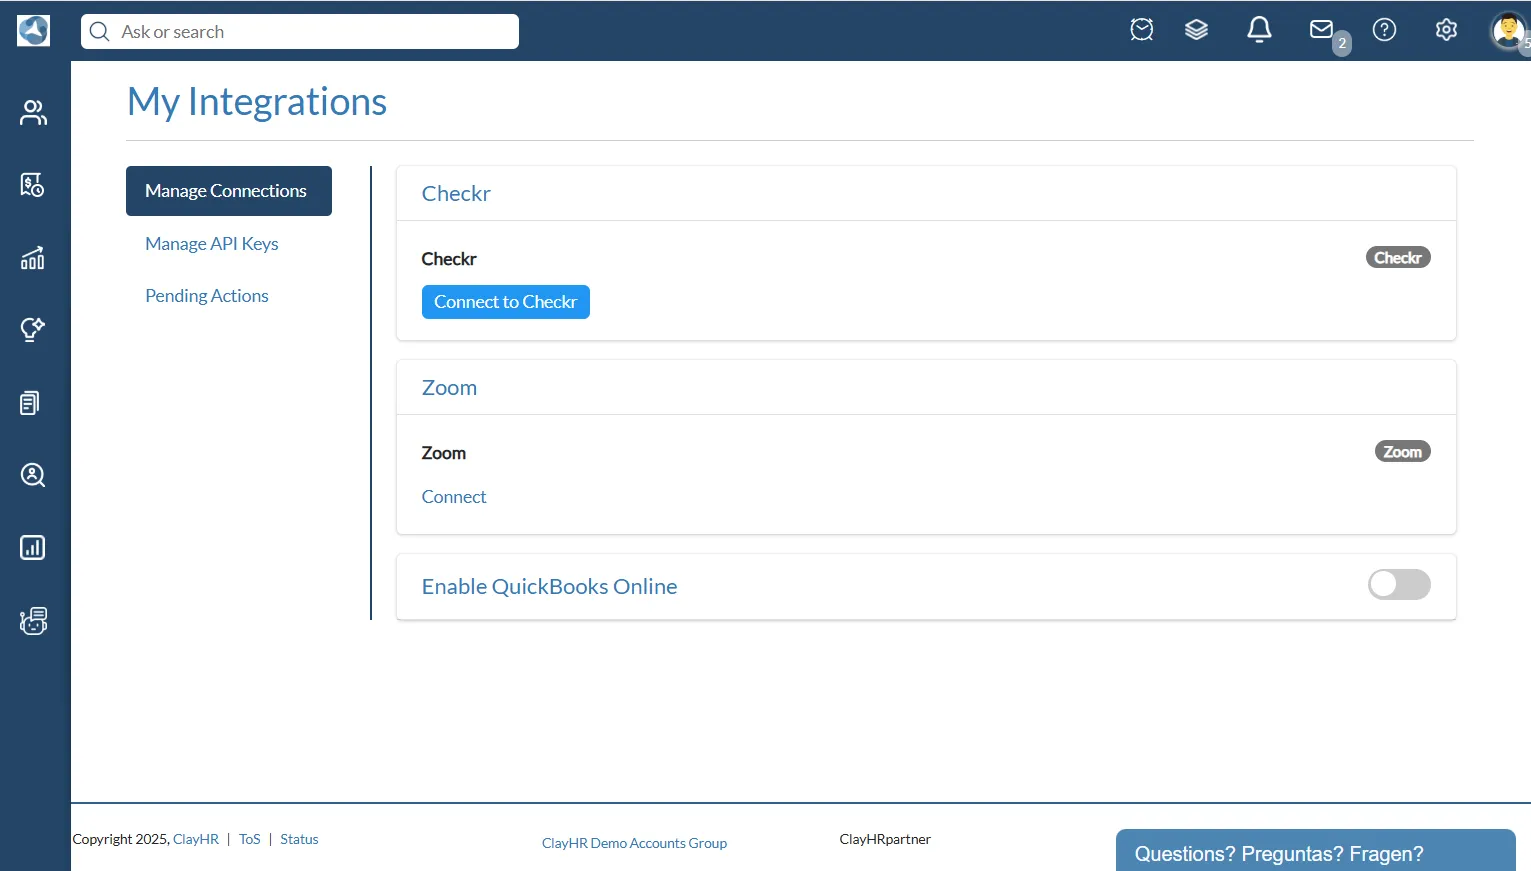Click the ClayHR logo icon
1531x871 pixels.
click(x=33, y=31)
